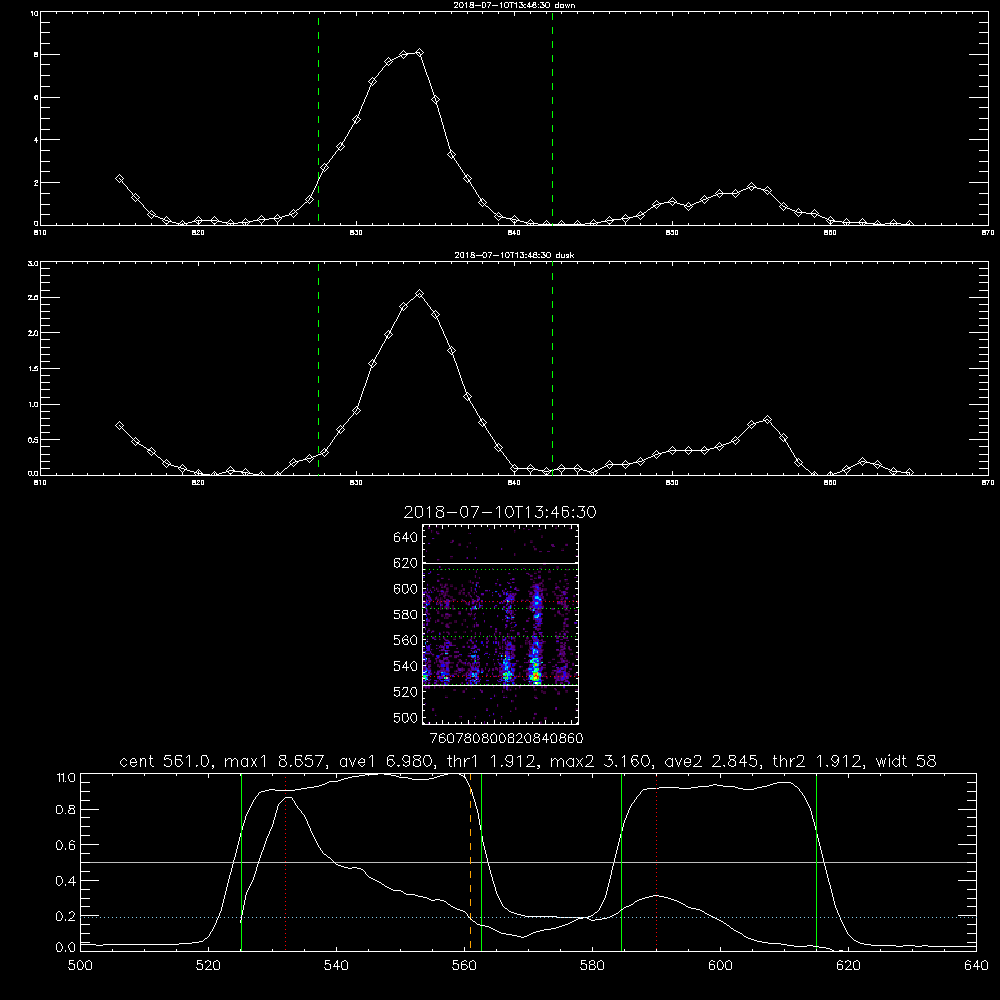
Task: Click the orange dashed centre line in the bottom plot
Action: click(x=471, y=861)
